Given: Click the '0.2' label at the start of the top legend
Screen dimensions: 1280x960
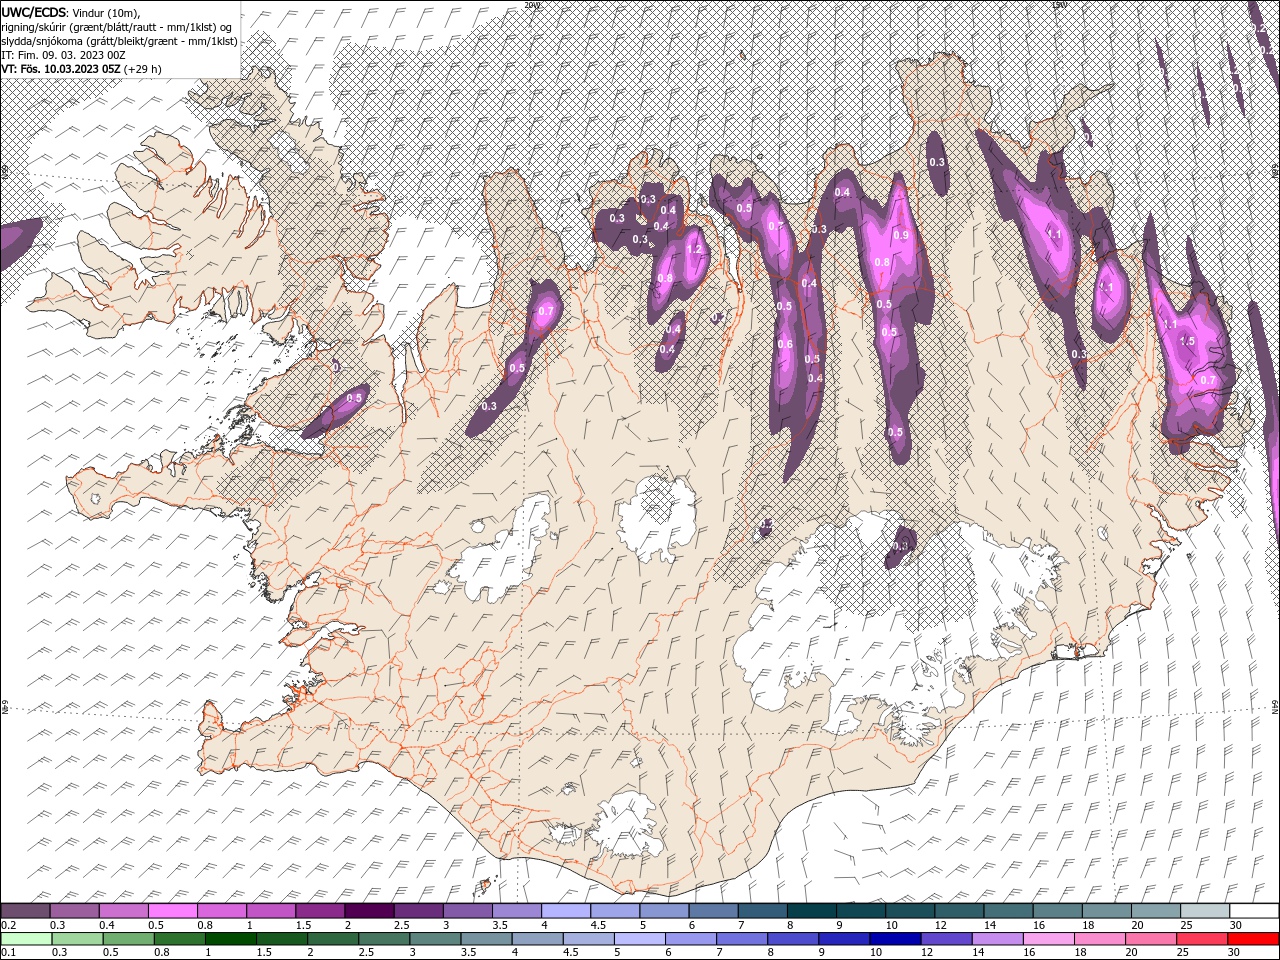Looking at the screenshot, I should click(8, 925).
